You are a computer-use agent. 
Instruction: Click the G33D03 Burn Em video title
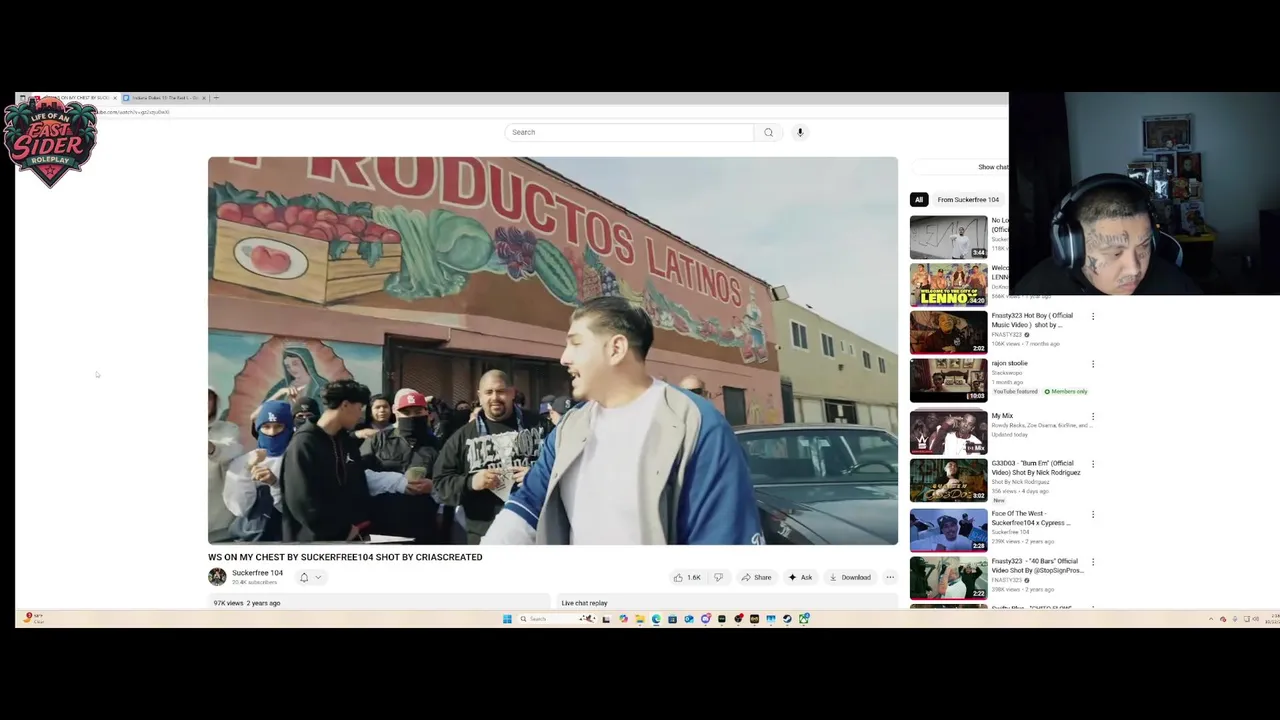[1035, 468]
